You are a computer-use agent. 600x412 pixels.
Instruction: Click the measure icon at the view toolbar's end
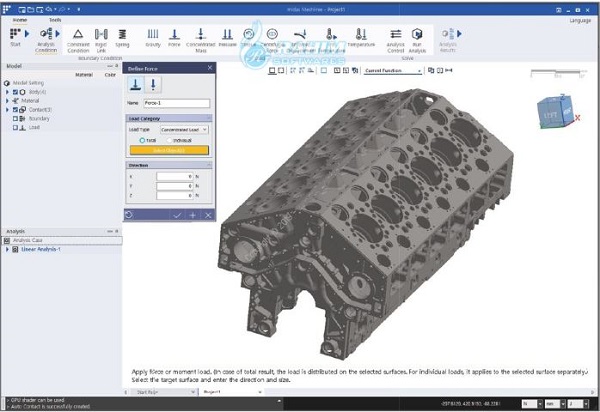pyautogui.click(x=448, y=70)
